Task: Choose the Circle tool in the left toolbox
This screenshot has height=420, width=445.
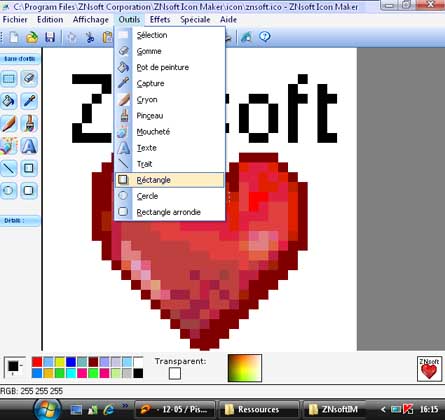Action: (9, 191)
